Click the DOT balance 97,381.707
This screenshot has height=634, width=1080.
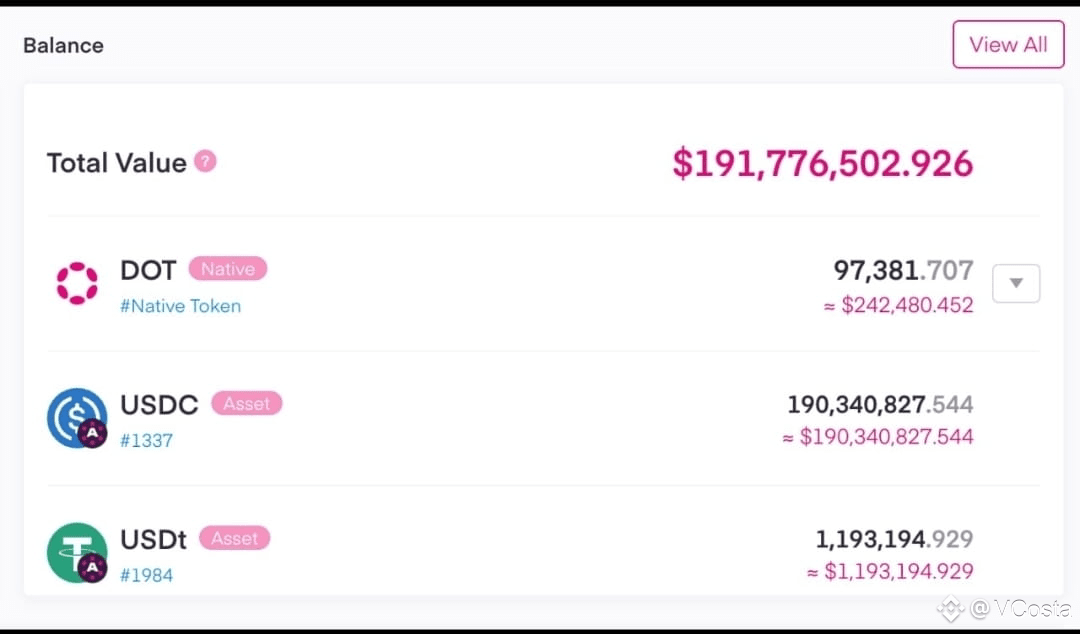click(x=904, y=270)
